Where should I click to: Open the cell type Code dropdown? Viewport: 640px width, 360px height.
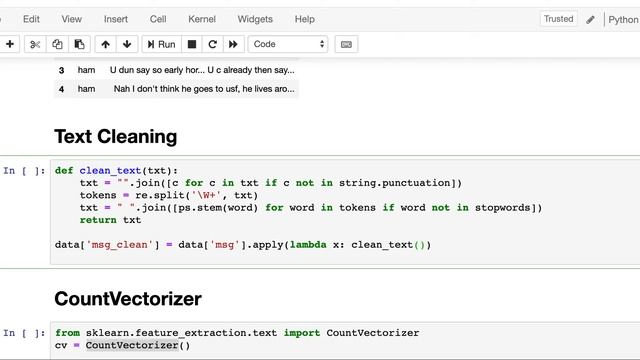coord(288,44)
